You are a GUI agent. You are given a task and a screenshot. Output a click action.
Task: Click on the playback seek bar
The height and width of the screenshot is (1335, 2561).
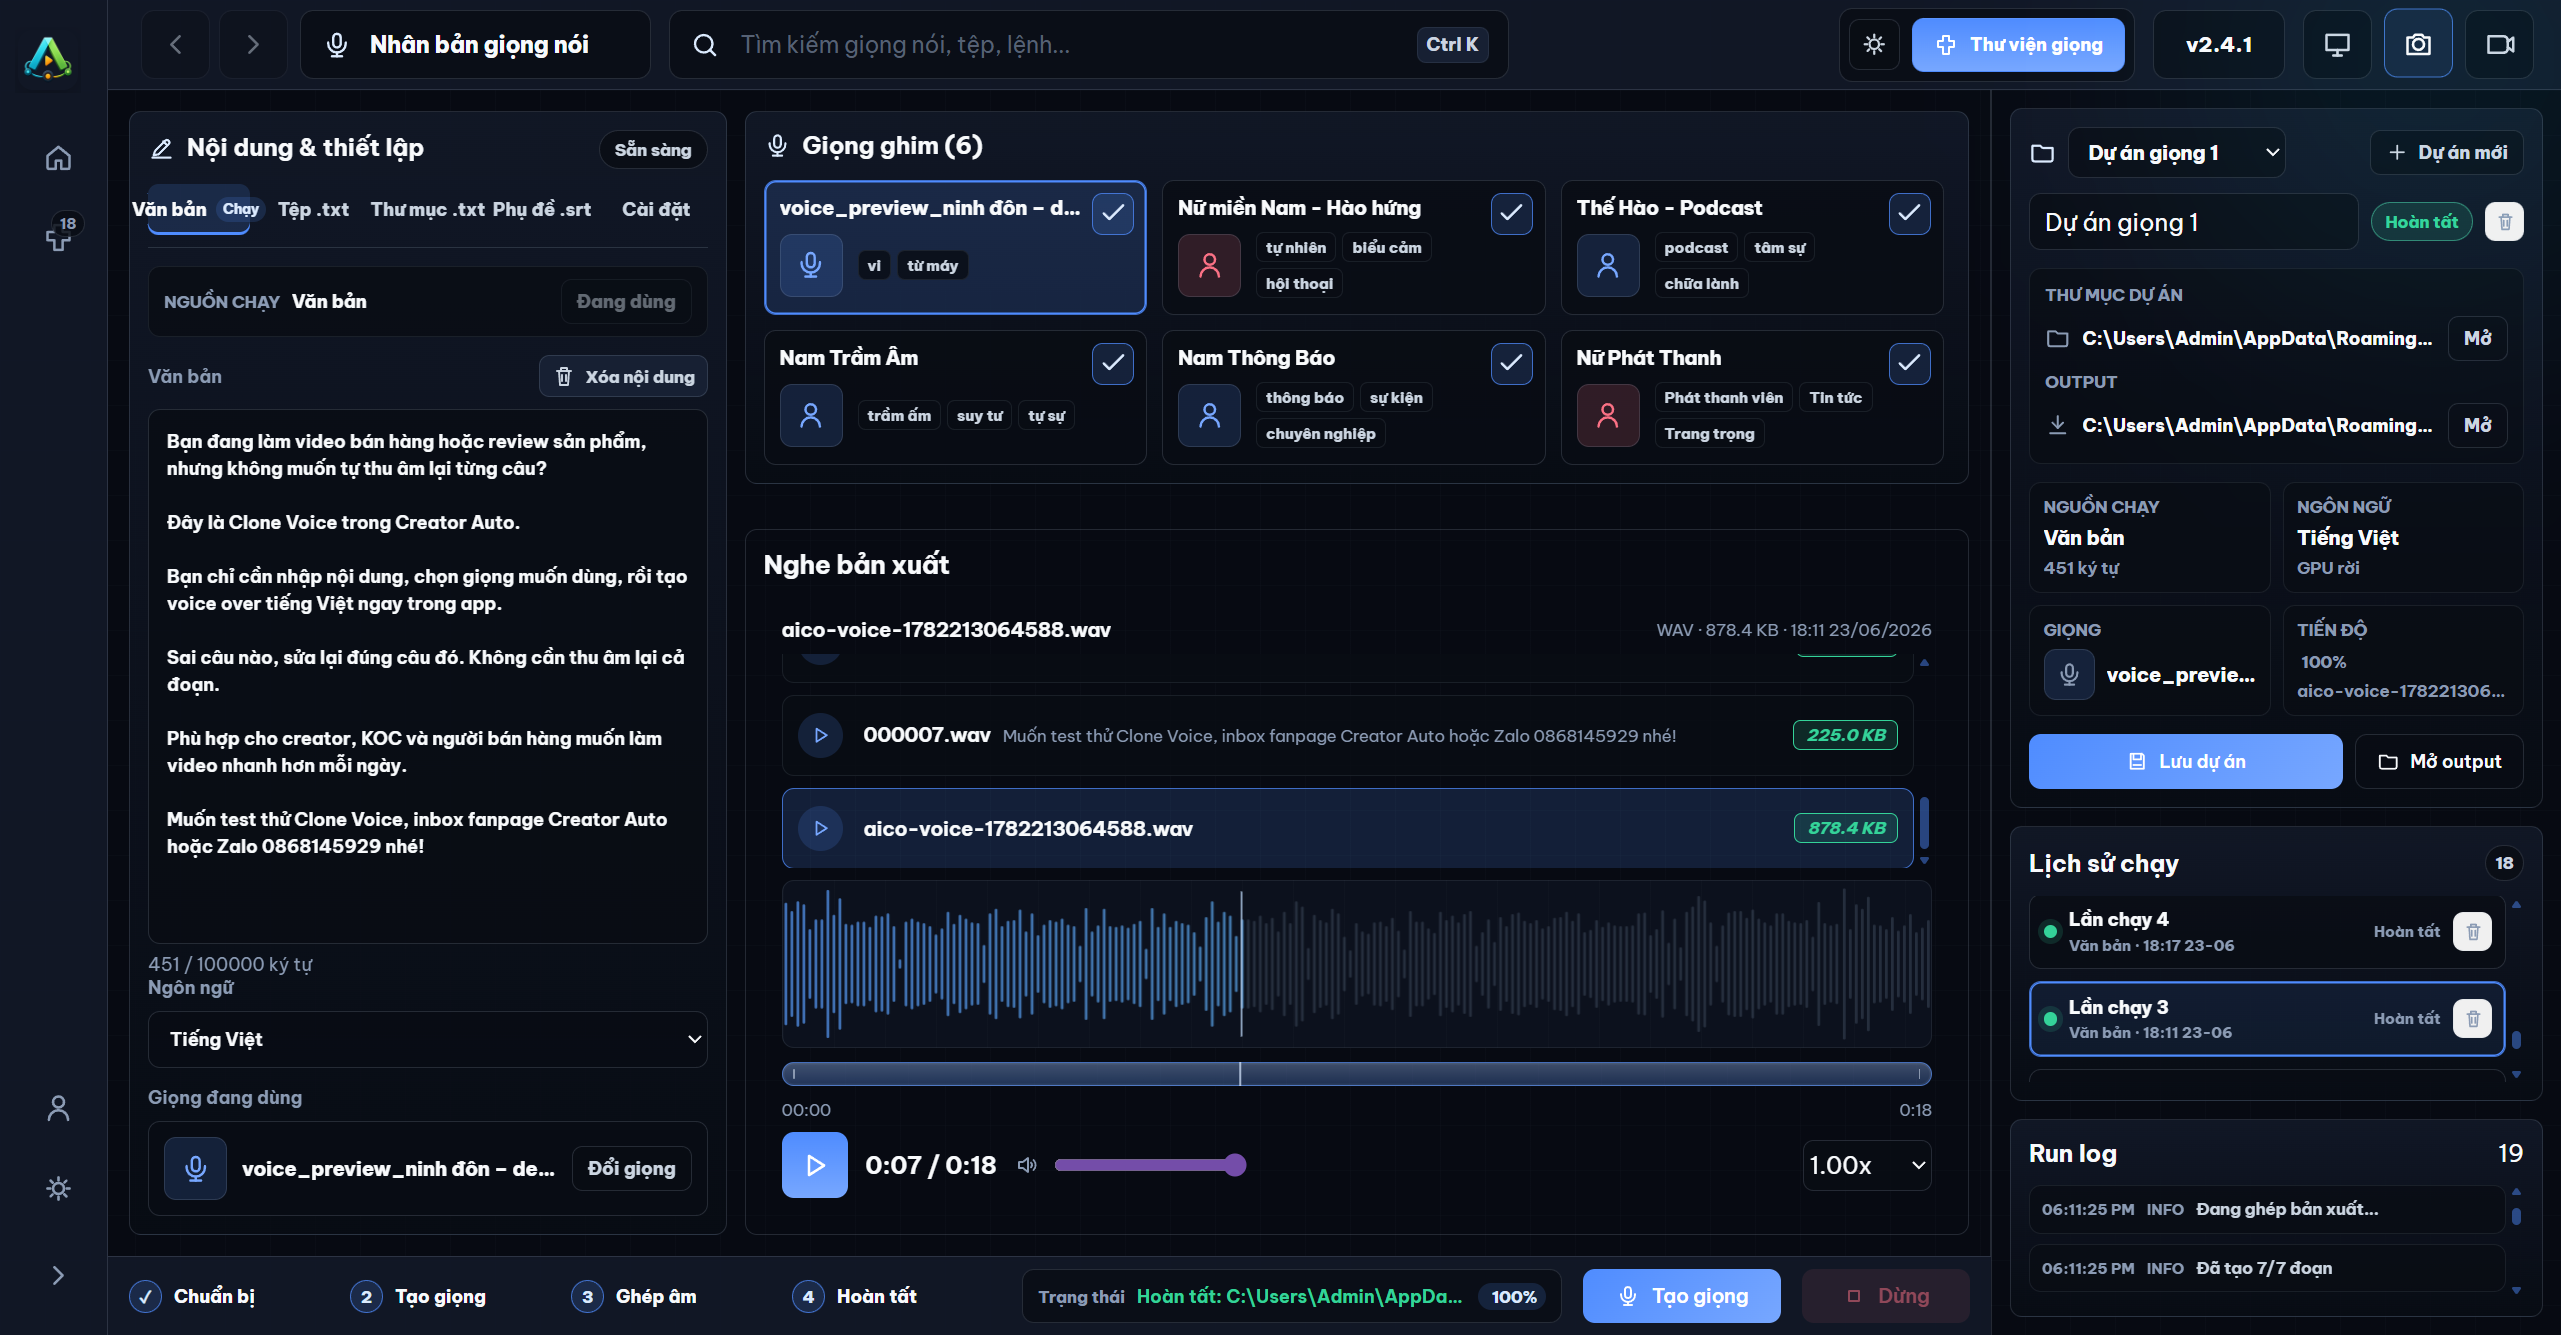pos(1356,1074)
